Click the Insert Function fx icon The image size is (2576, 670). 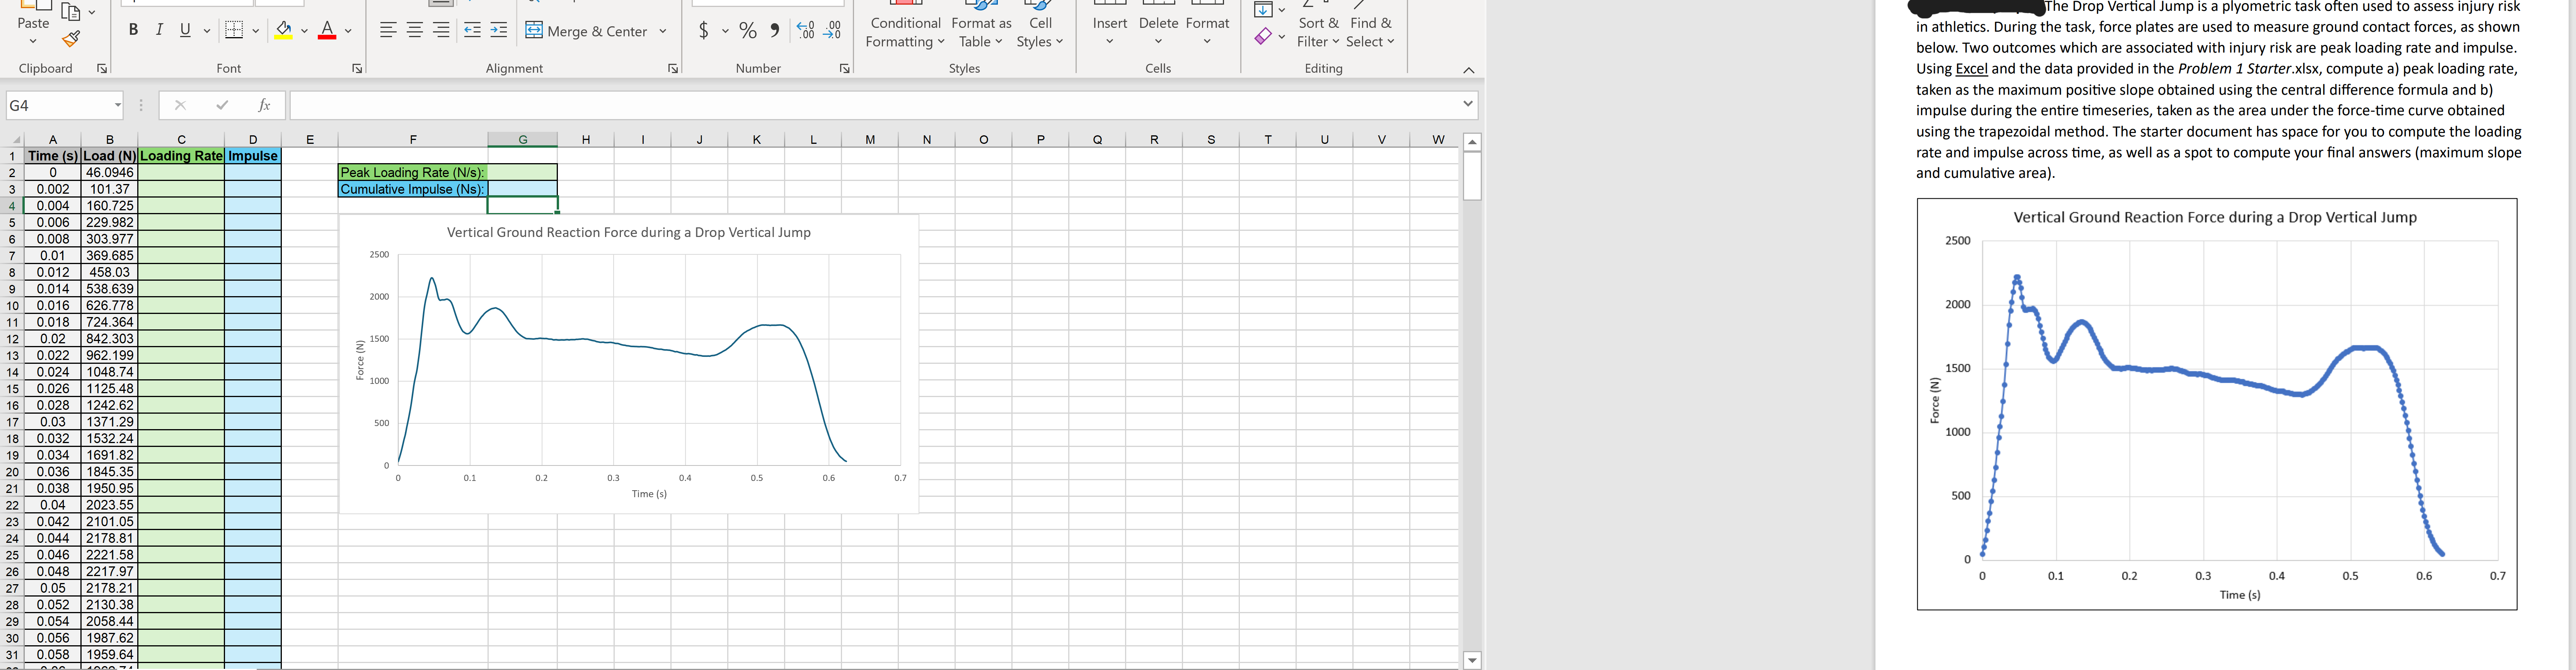point(264,105)
